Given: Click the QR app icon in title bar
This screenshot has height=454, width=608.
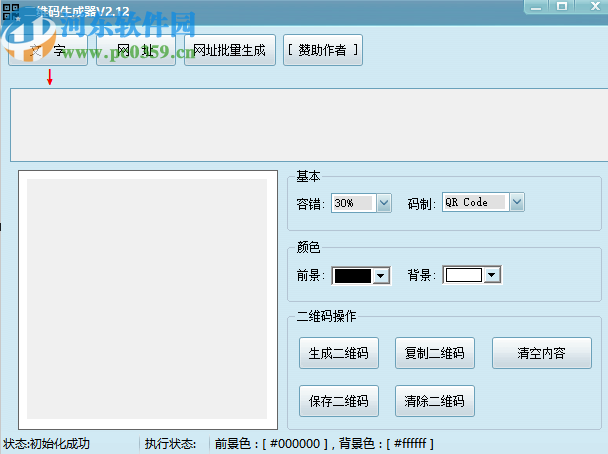Looking at the screenshot, I should (x=11, y=12).
